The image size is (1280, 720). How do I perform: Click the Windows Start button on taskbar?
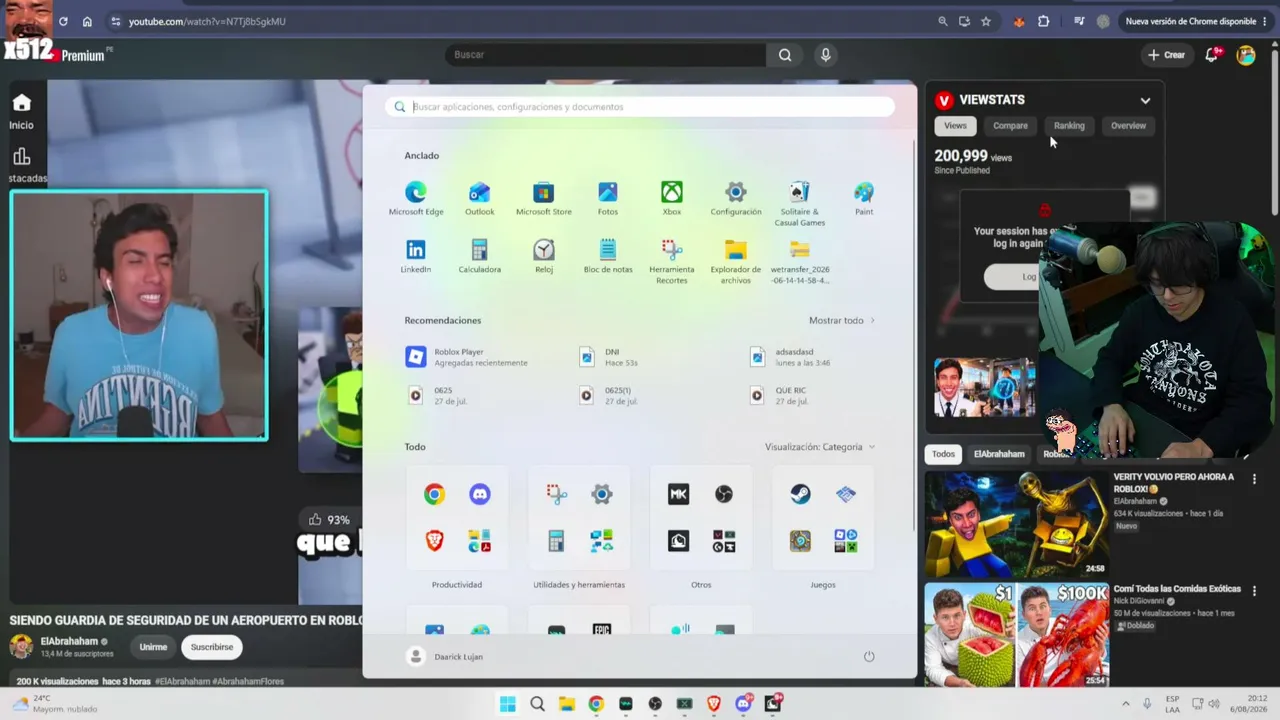[x=508, y=704]
